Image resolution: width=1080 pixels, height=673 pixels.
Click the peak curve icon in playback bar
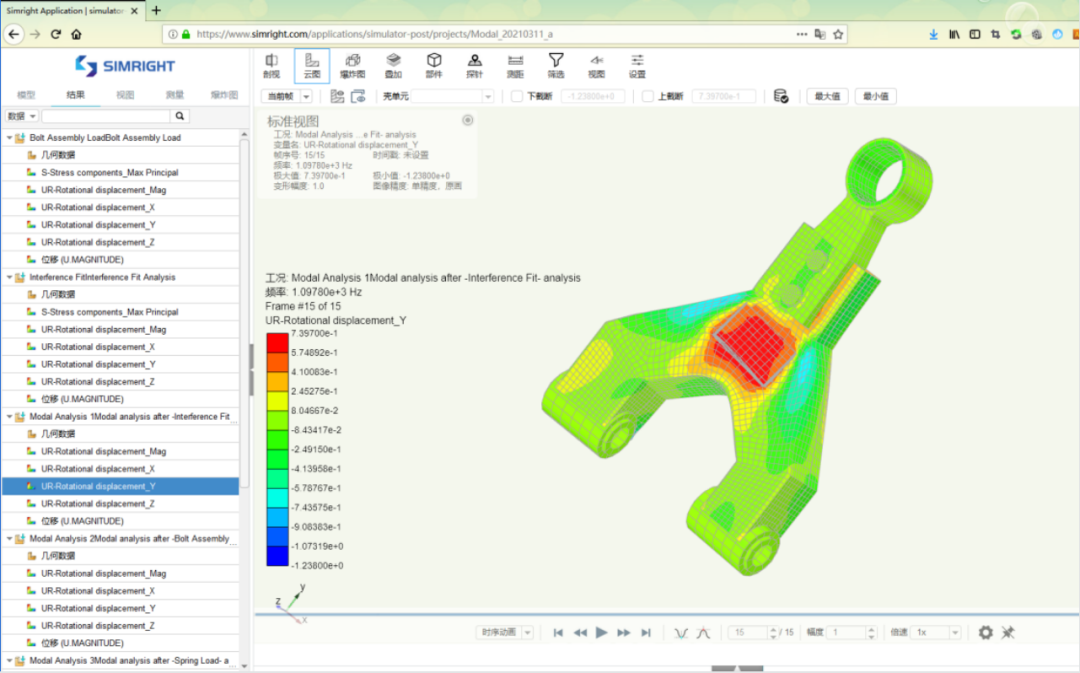(x=703, y=632)
